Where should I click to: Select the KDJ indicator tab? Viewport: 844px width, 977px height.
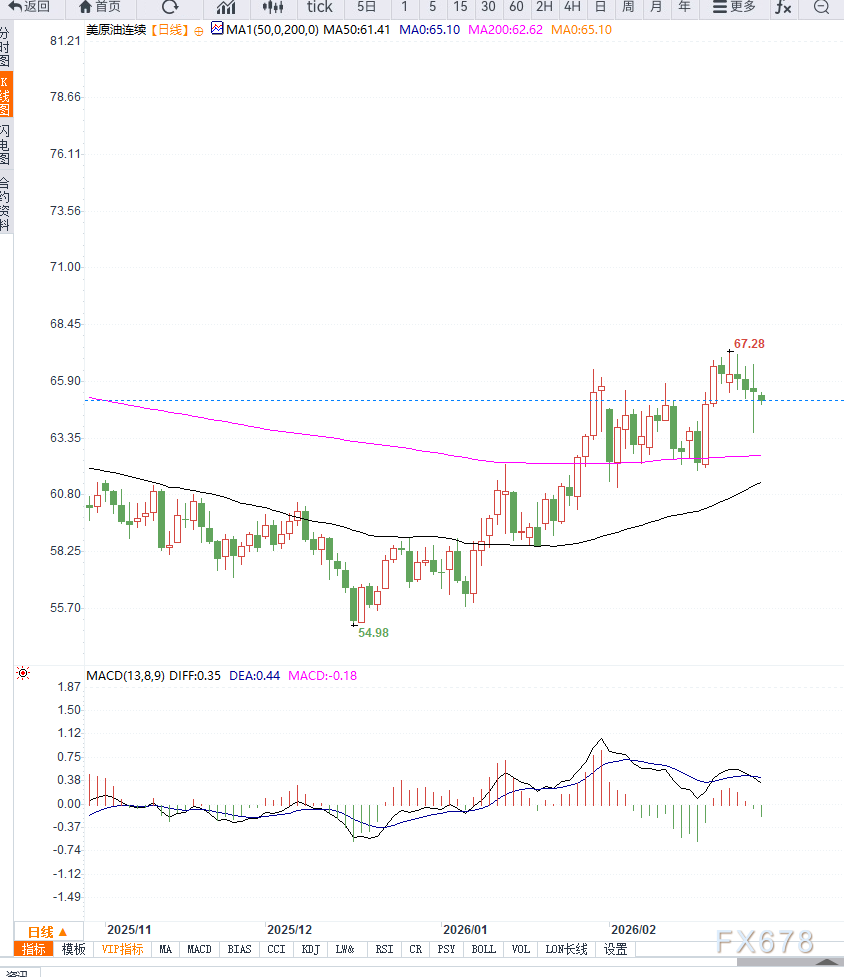[x=310, y=949]
